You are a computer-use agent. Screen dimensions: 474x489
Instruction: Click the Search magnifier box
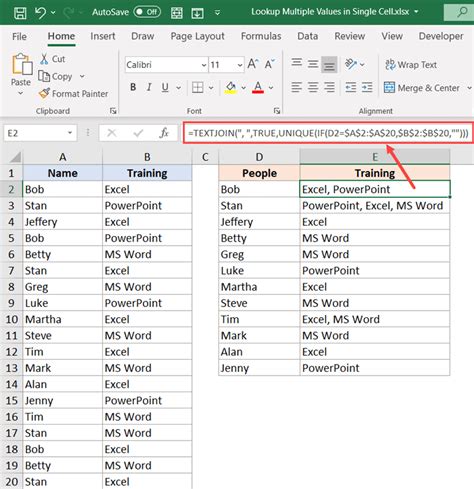[460, 12]
